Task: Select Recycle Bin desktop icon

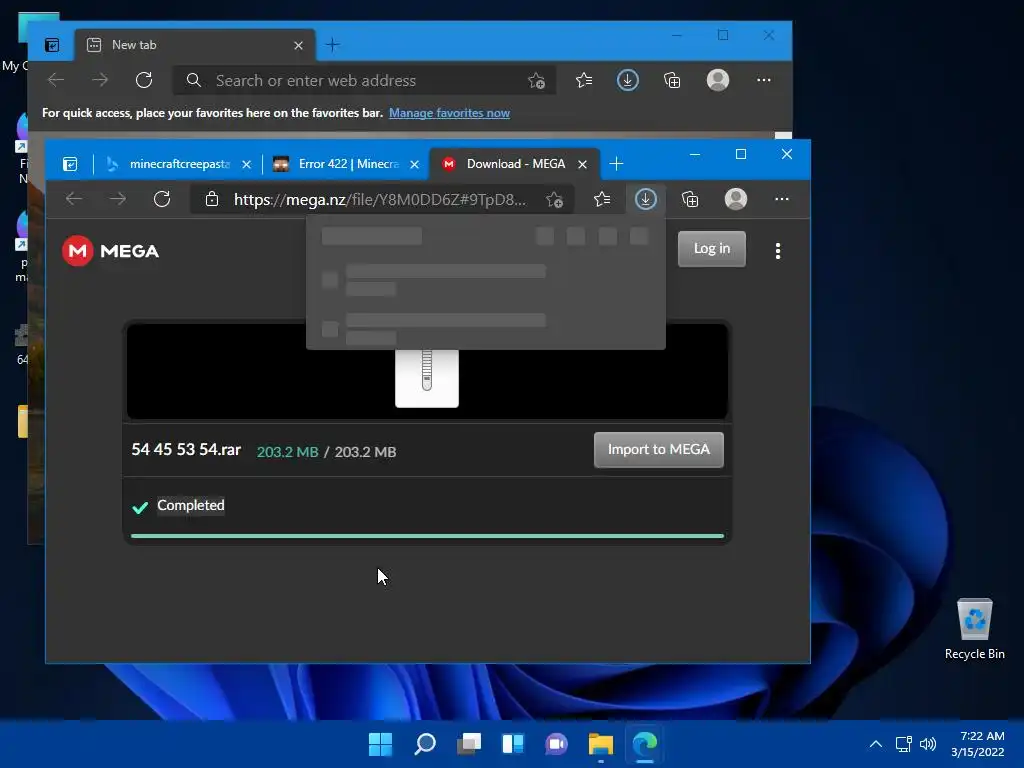Action: tap(974, 630)
